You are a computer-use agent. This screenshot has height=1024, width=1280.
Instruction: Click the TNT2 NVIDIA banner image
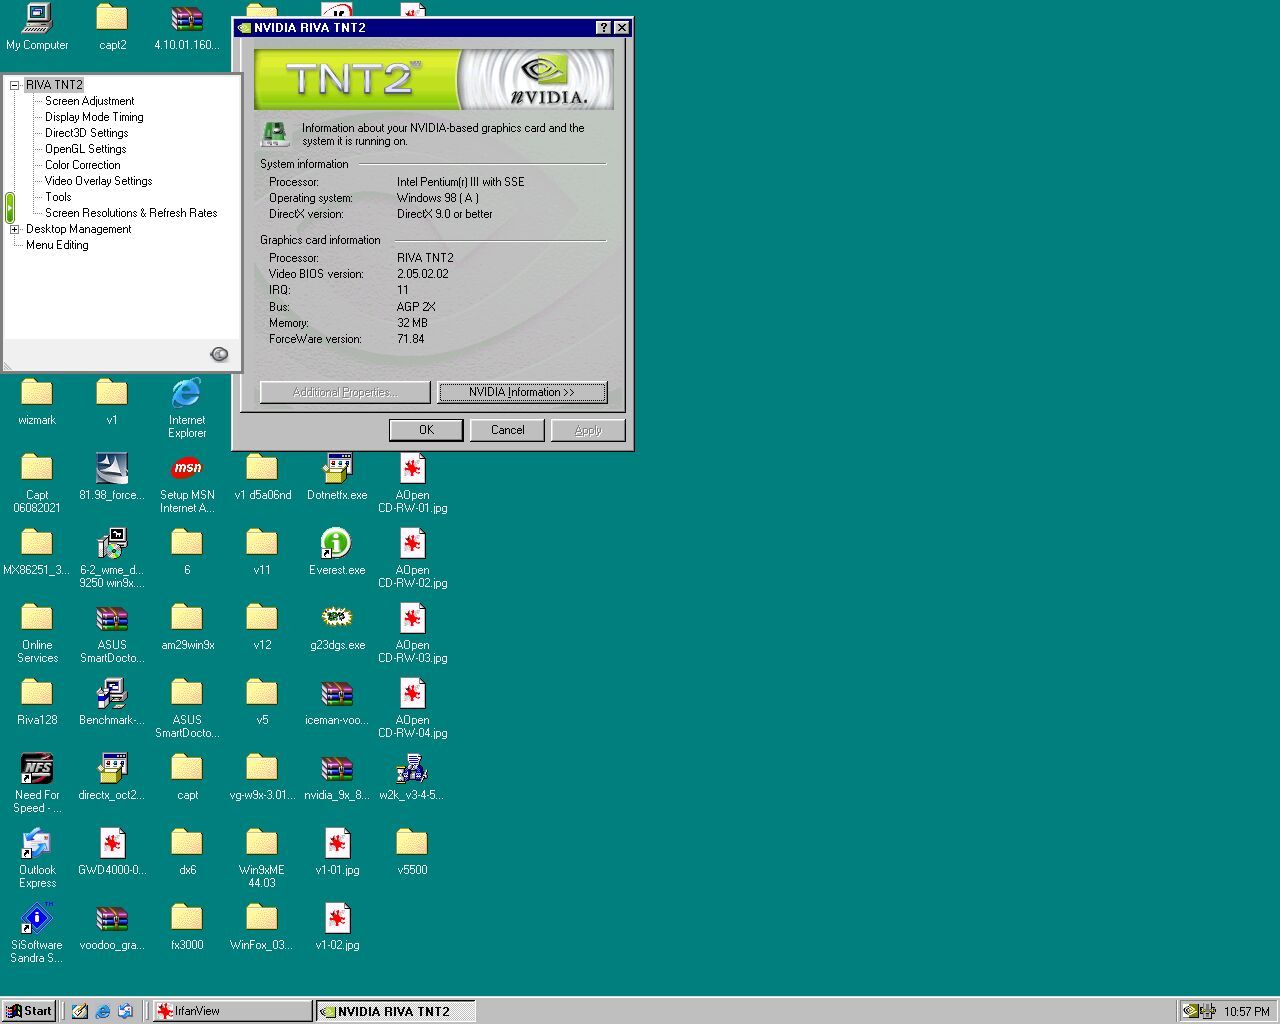433,79
